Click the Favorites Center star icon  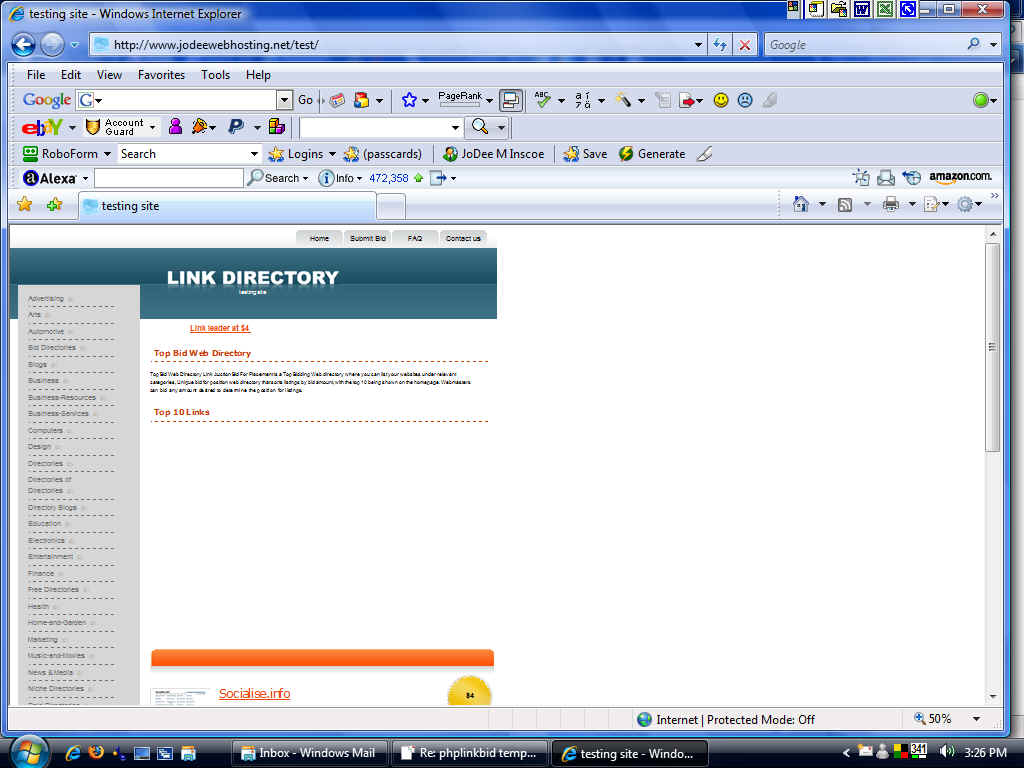(25, 205)
